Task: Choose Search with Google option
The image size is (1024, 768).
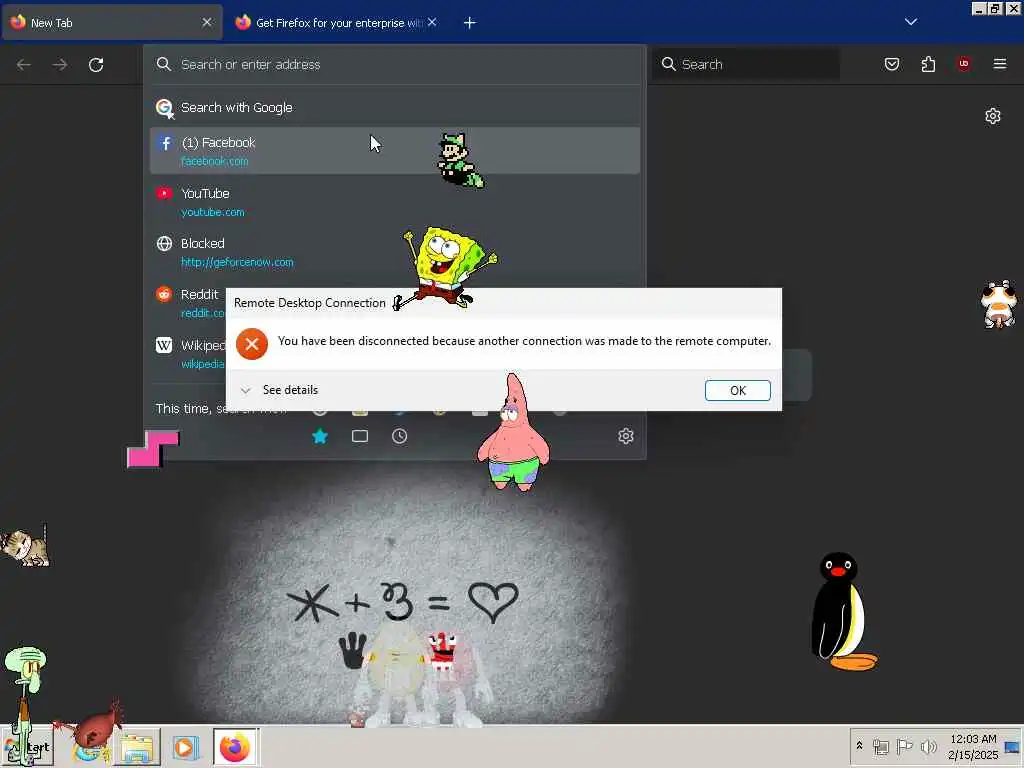Action: pyautogui.click(x=394, y=107)
